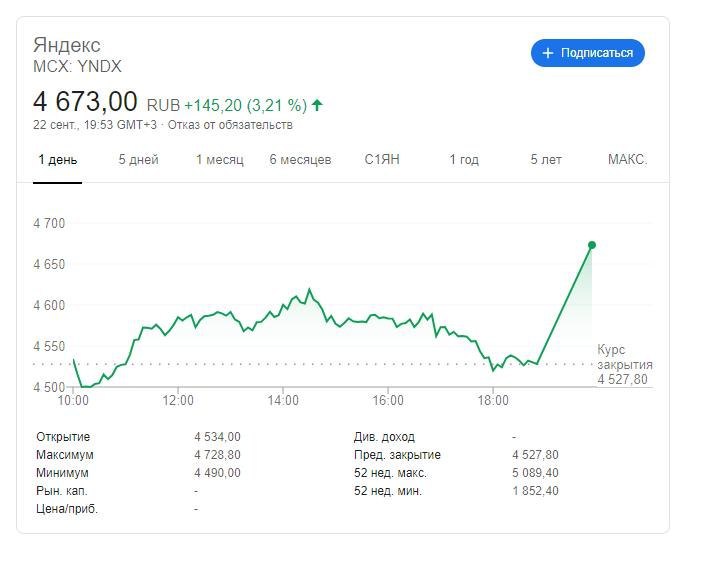Screen dimensions: 702x565
Task: Click the 4 650 y-axis label
Action: 49,264
